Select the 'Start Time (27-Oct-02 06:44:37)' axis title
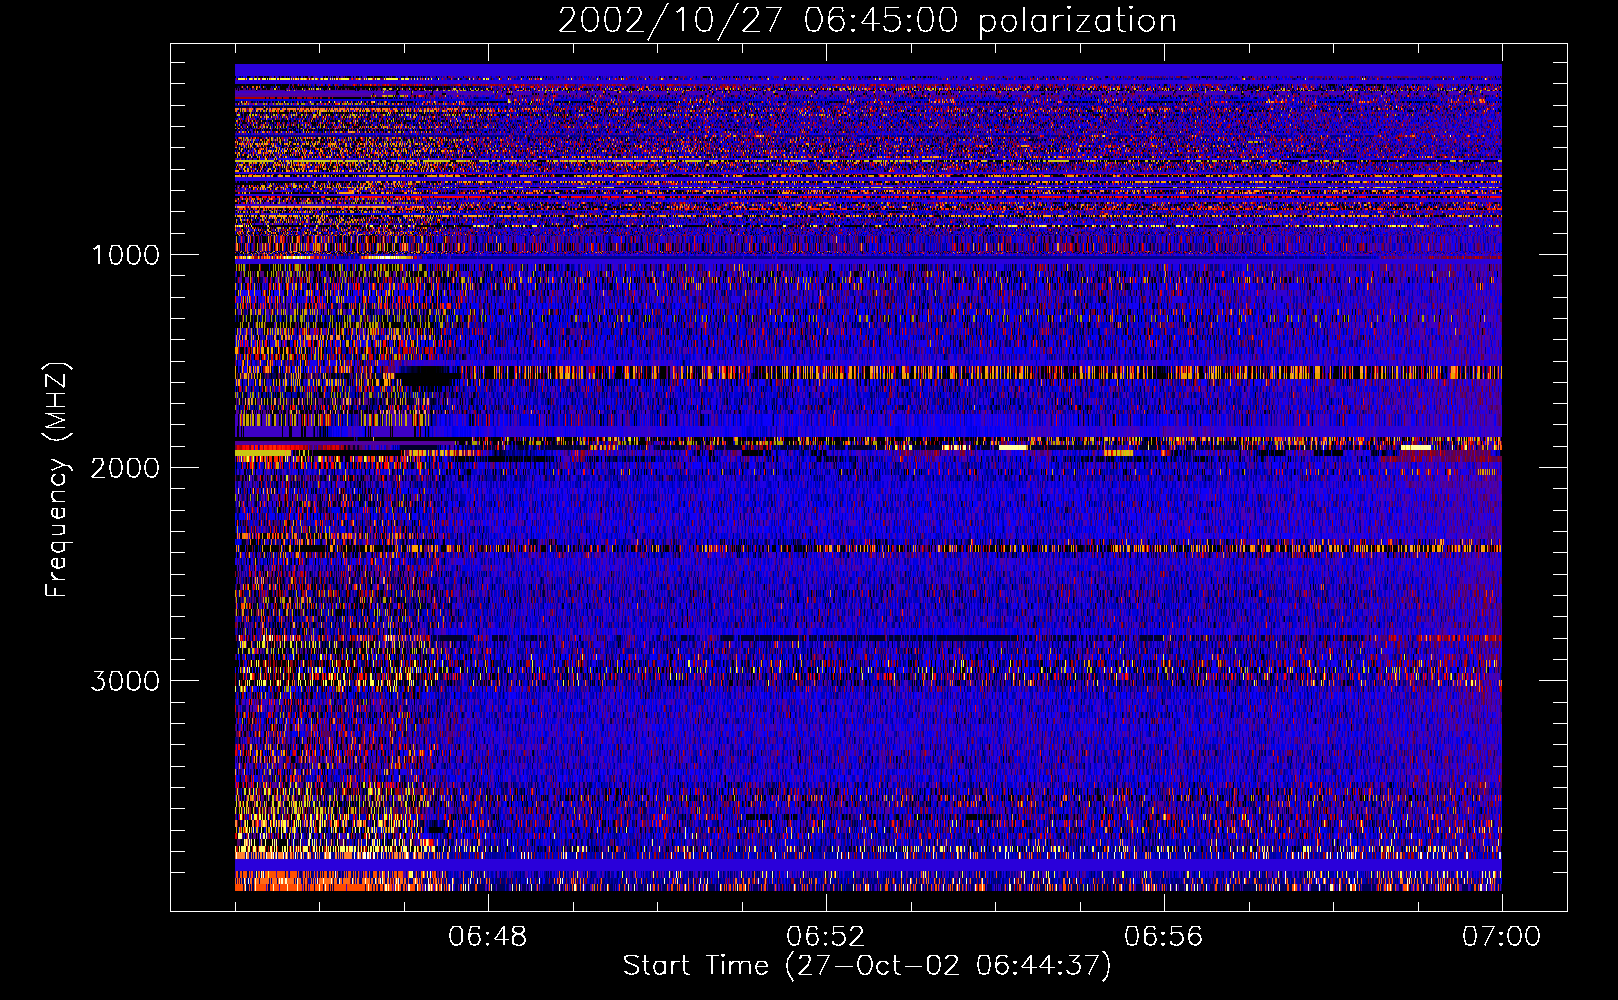The width and height of the screenshot is (1618, 1000). (x=867, y=966)
